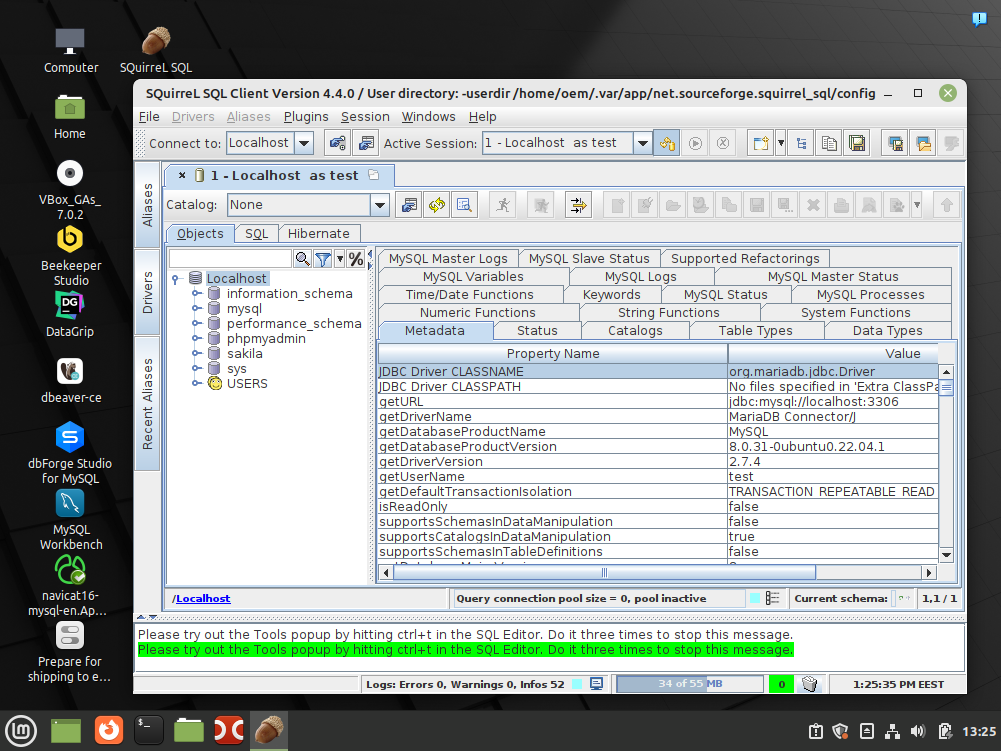Expand the information_schema node
The image size is (1001, 751).
pyautogui.click(x=196, y=294)
